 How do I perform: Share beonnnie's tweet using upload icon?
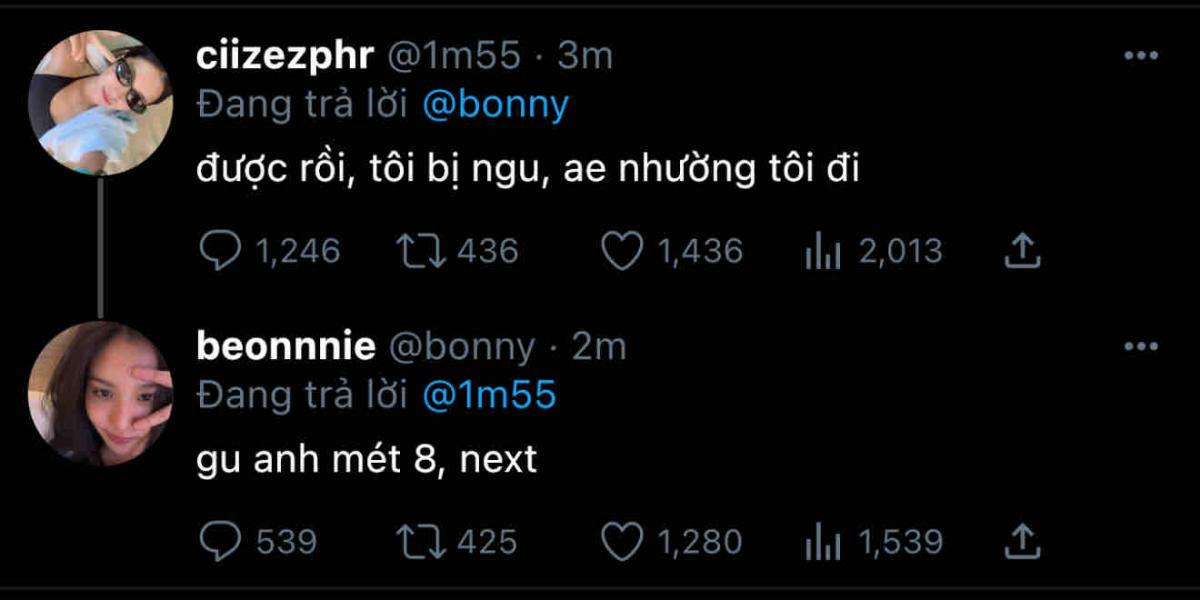coord(1022,542)
